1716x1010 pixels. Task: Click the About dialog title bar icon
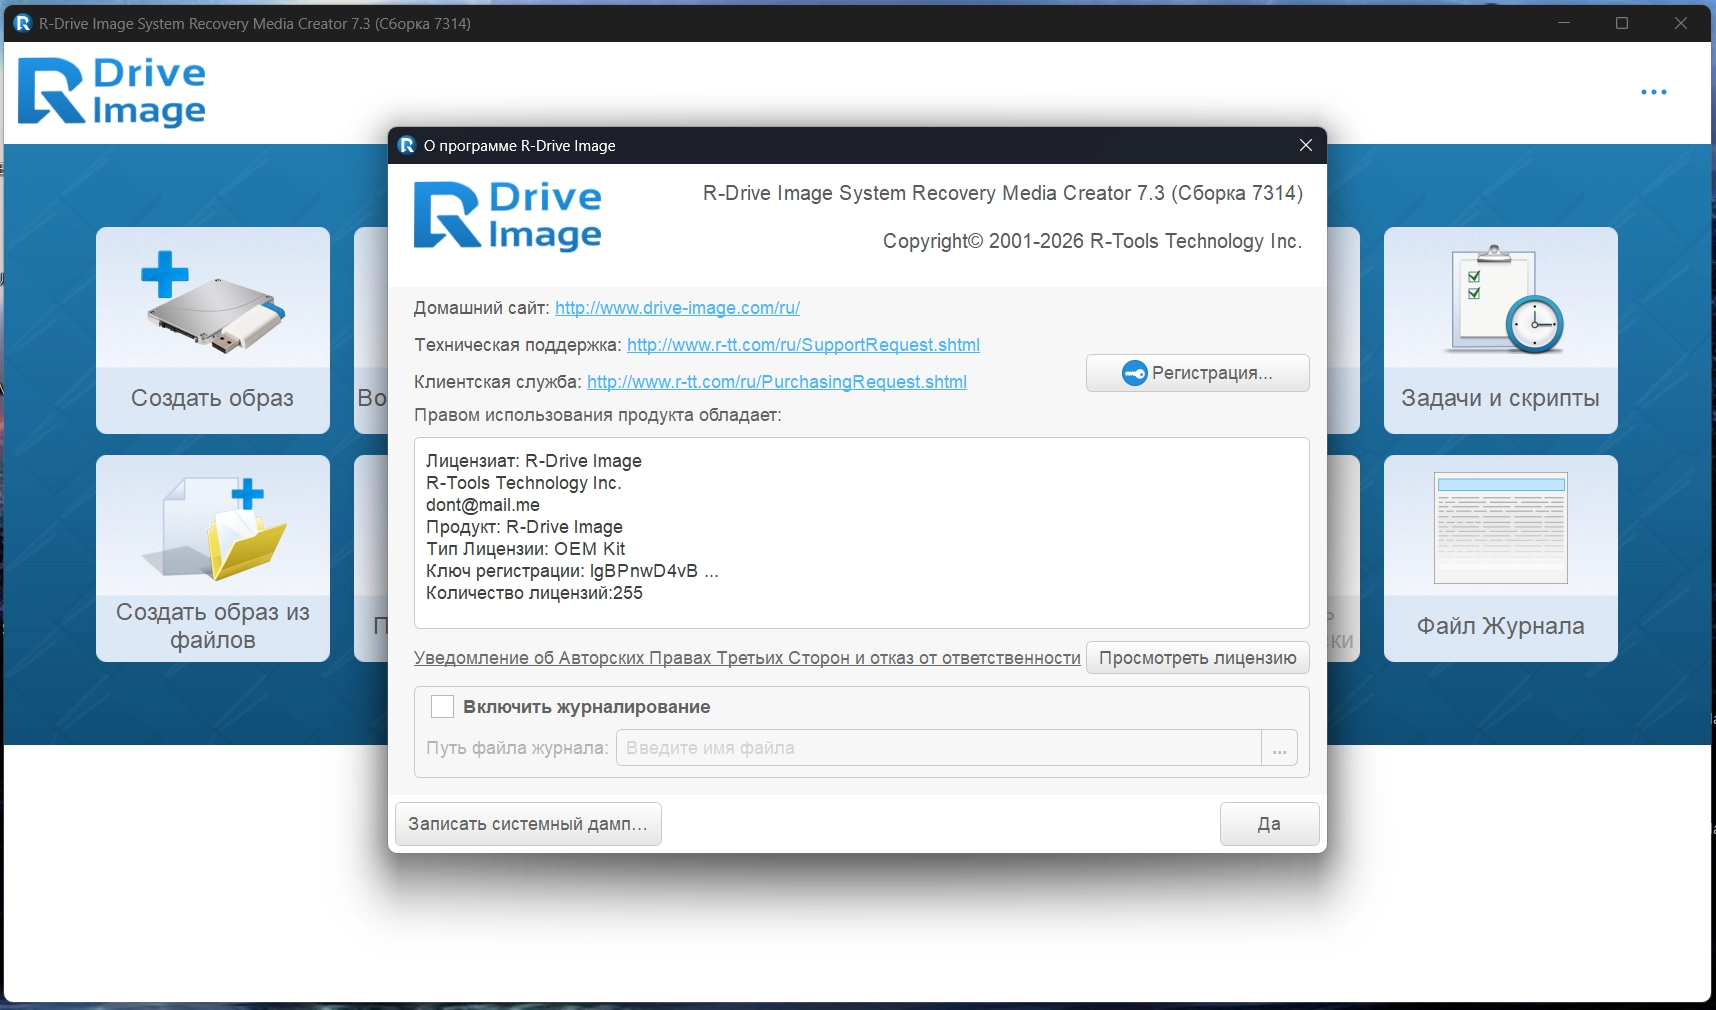[407, 145]
